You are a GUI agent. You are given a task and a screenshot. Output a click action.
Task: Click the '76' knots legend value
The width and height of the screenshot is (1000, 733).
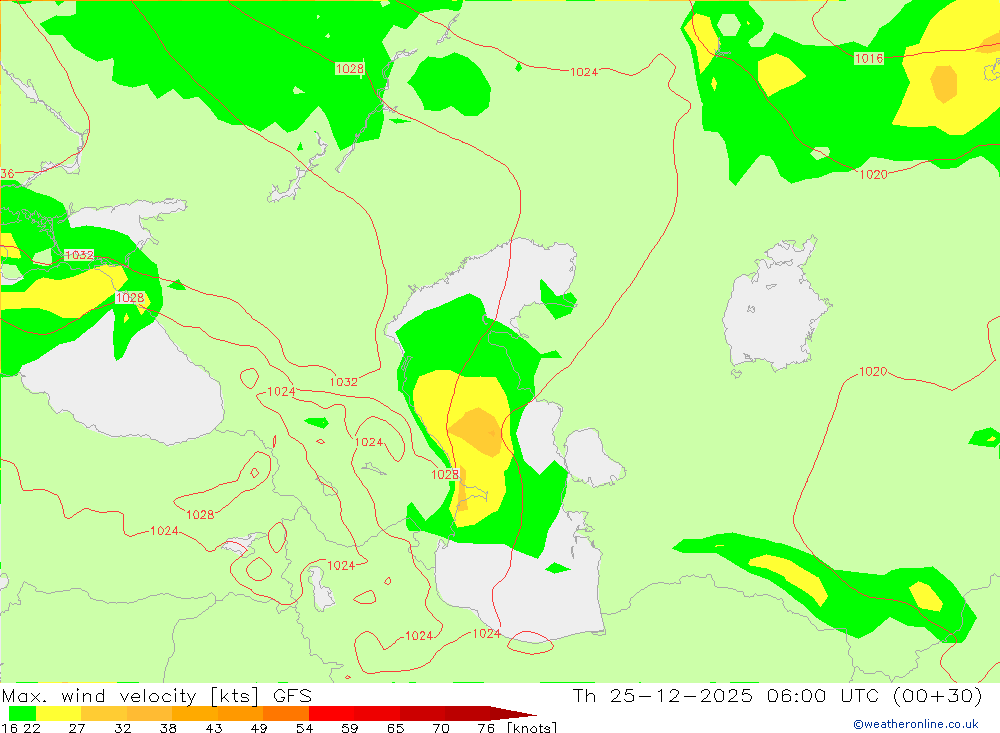pos(486,728)
